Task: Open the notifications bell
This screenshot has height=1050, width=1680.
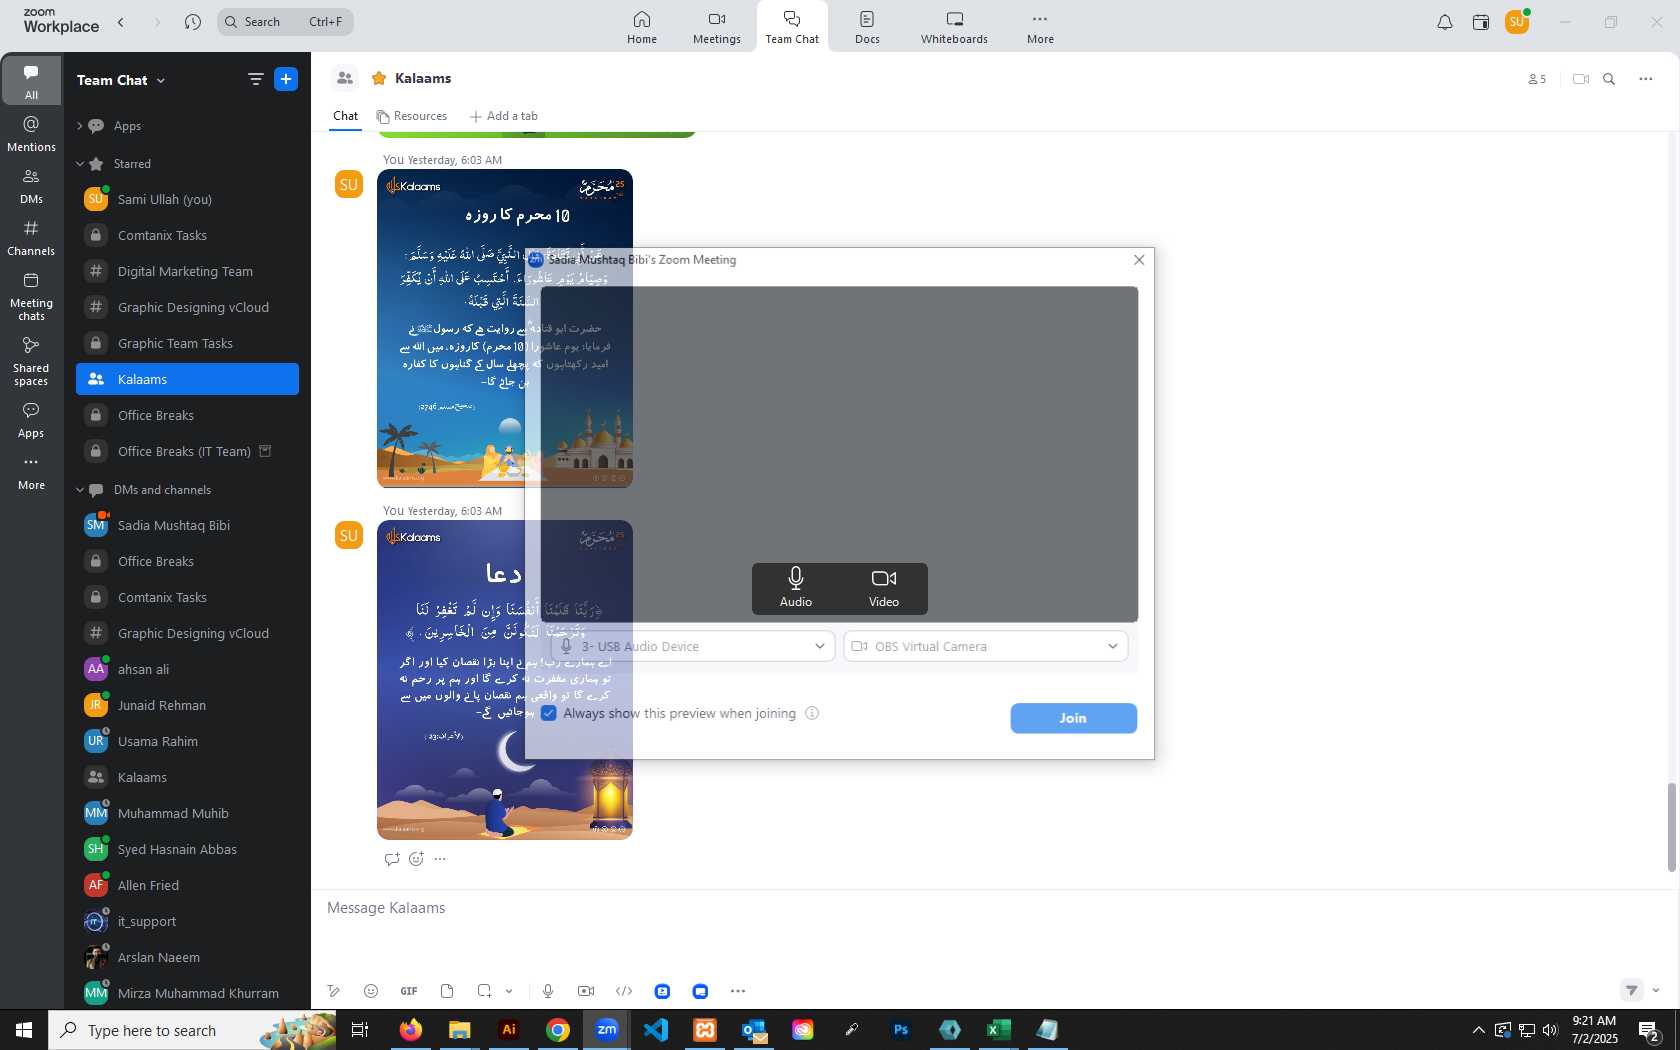Action: [x=1445, y=22]
